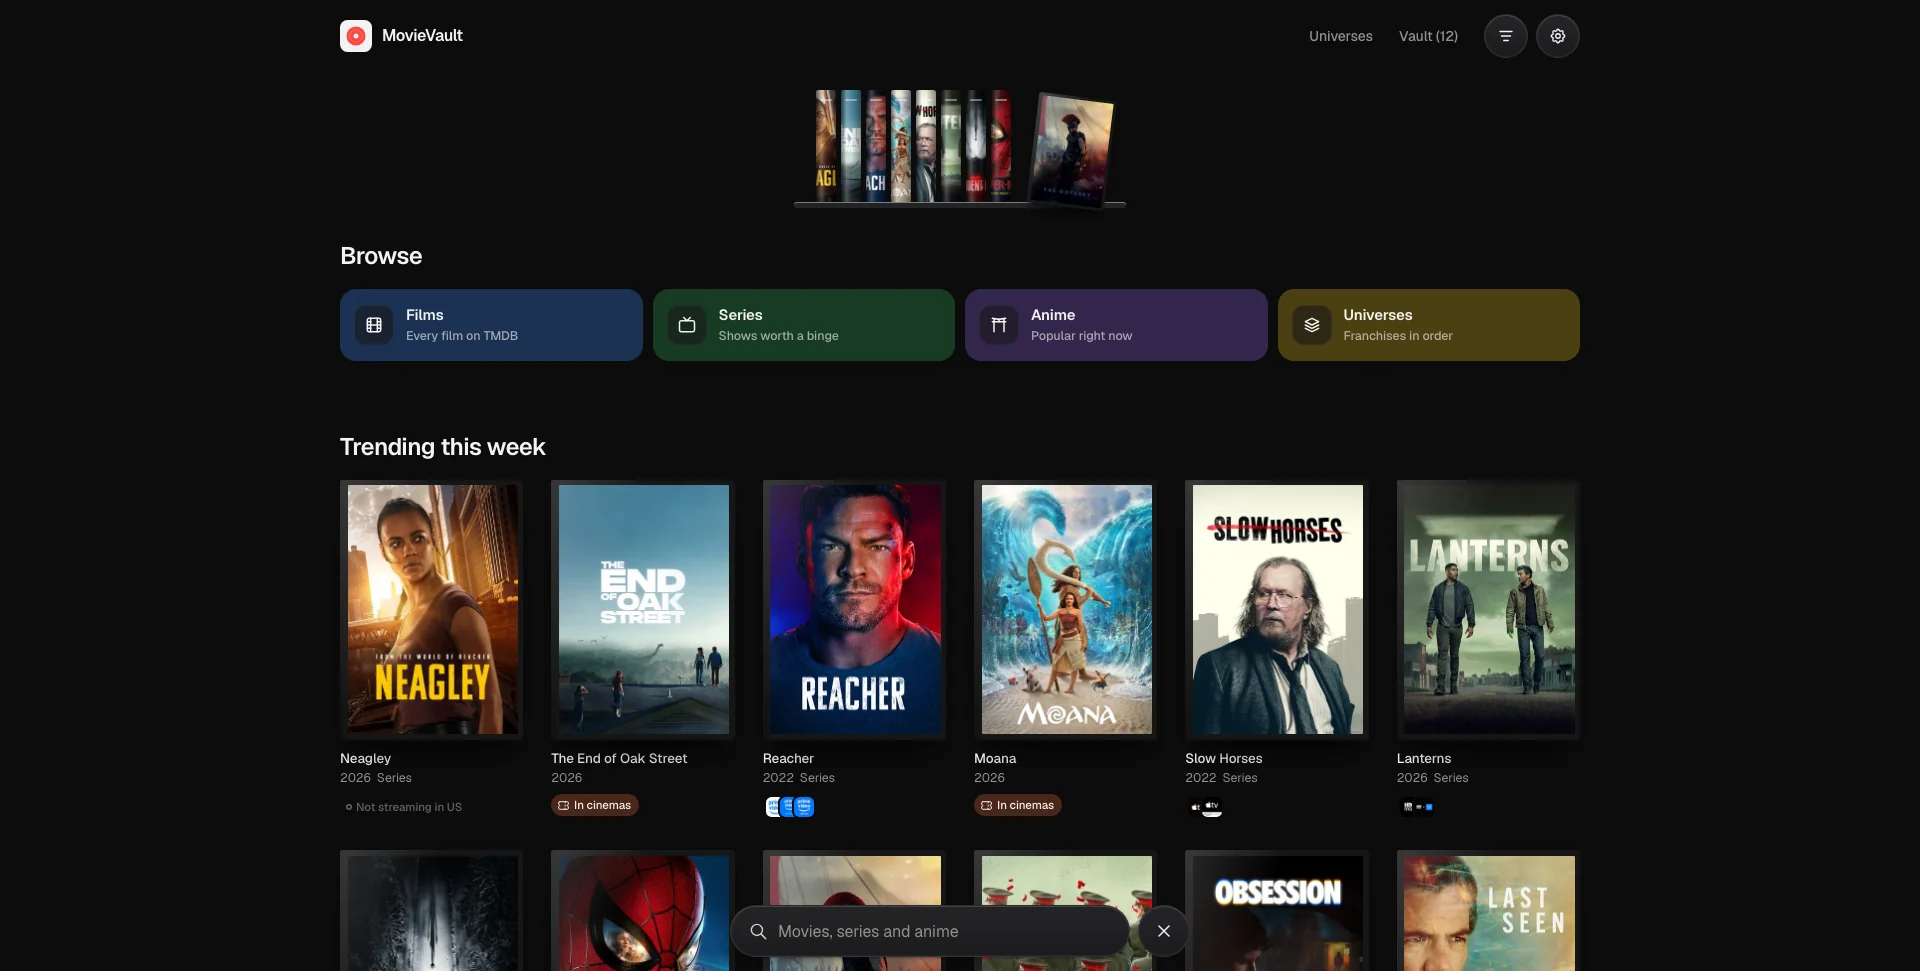Click the vault bookshelf of film spines

click(x=913, y=146)
